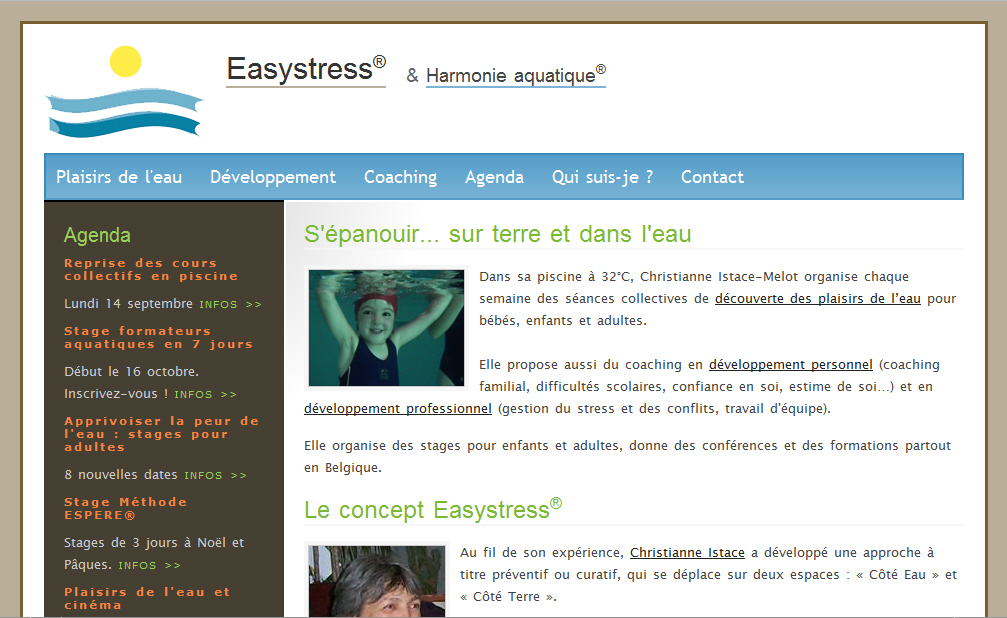
Task: Click Apprivoiser la peur de l'eau heading
Action: click(161, 434)
